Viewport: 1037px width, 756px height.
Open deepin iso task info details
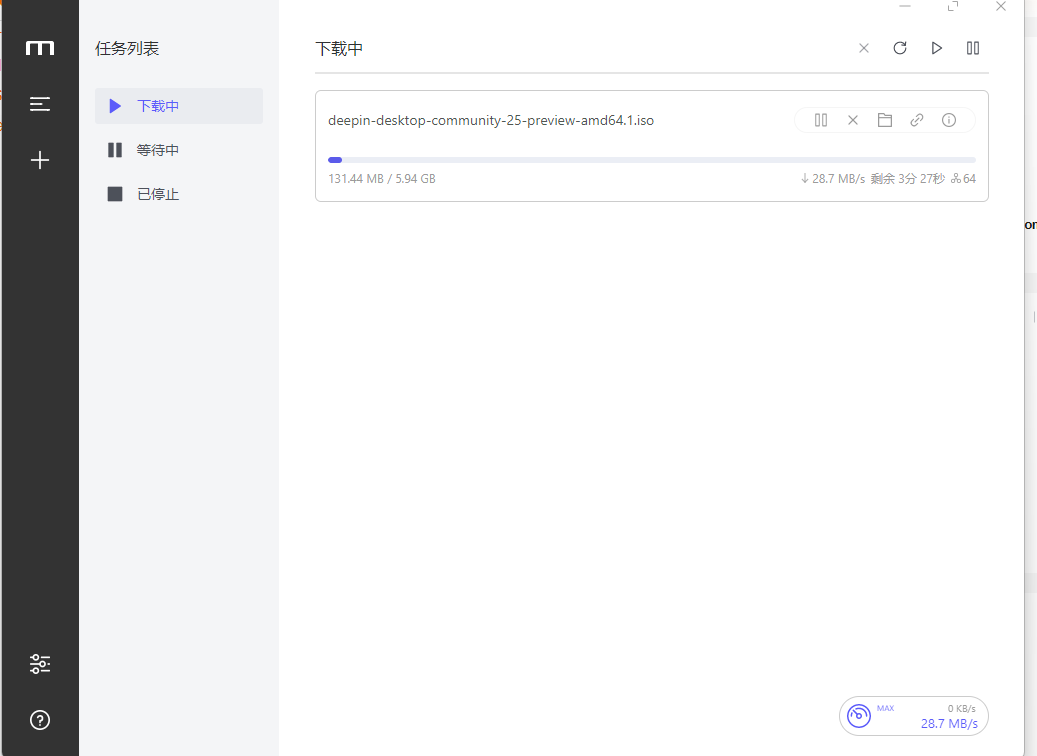pyautogui.click(x=949, y=120)
